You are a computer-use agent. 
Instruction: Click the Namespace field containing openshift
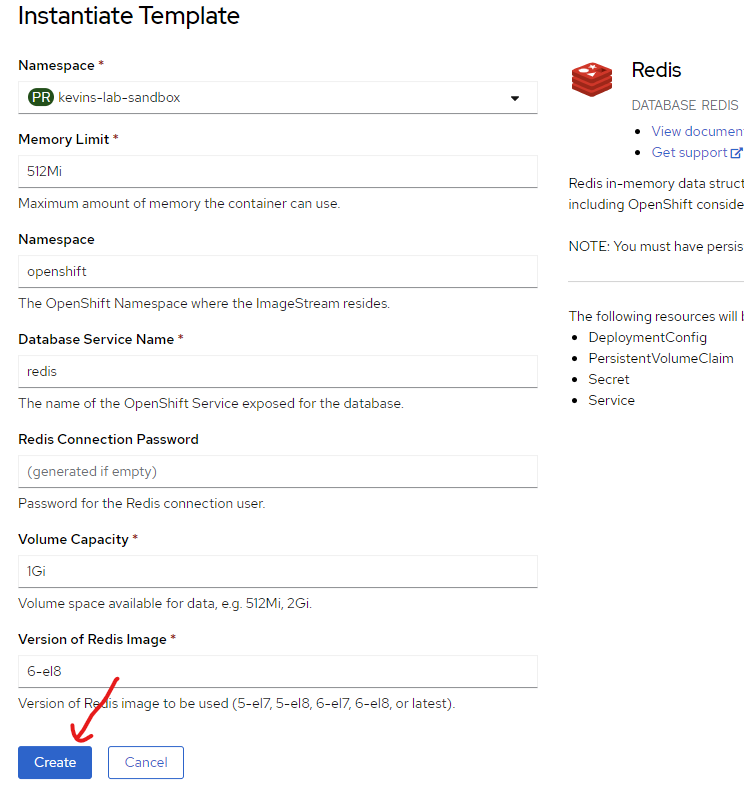(x=278, y=271)
